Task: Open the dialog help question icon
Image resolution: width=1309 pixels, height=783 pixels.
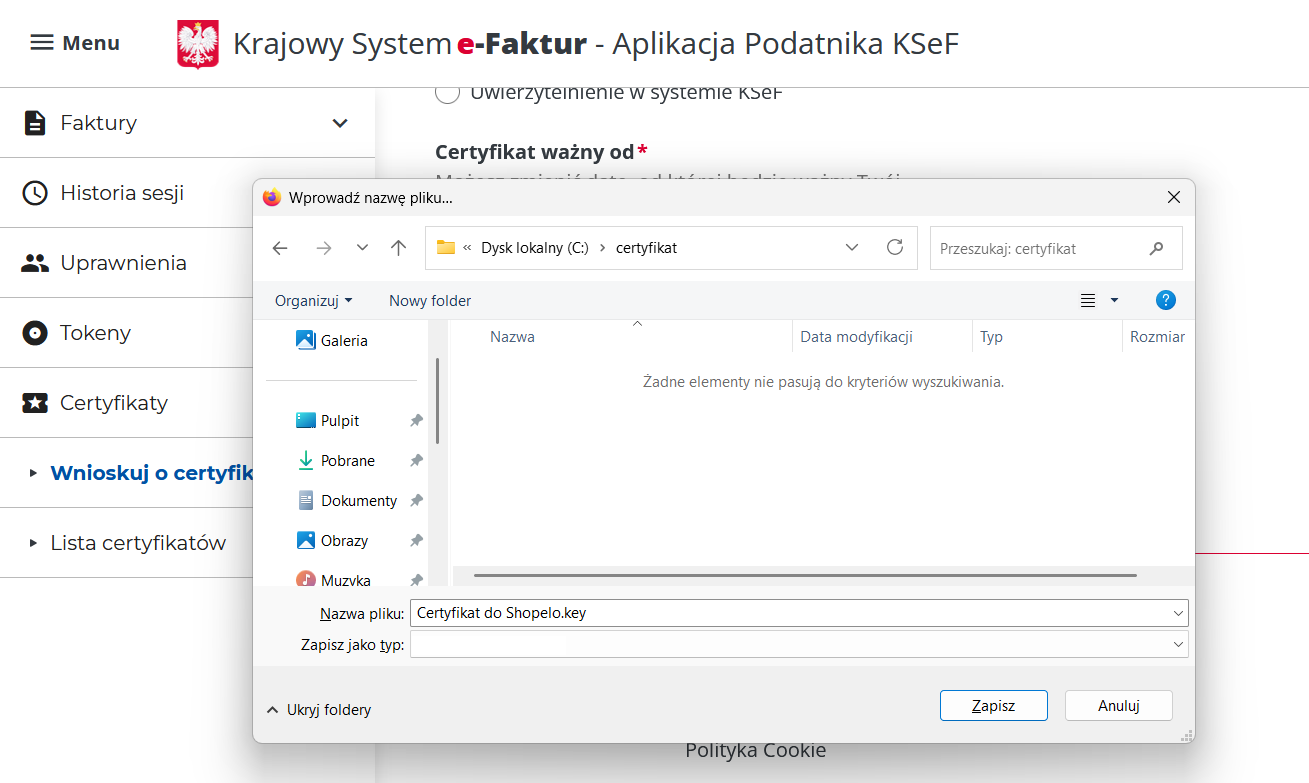Action: (1165, 300)
